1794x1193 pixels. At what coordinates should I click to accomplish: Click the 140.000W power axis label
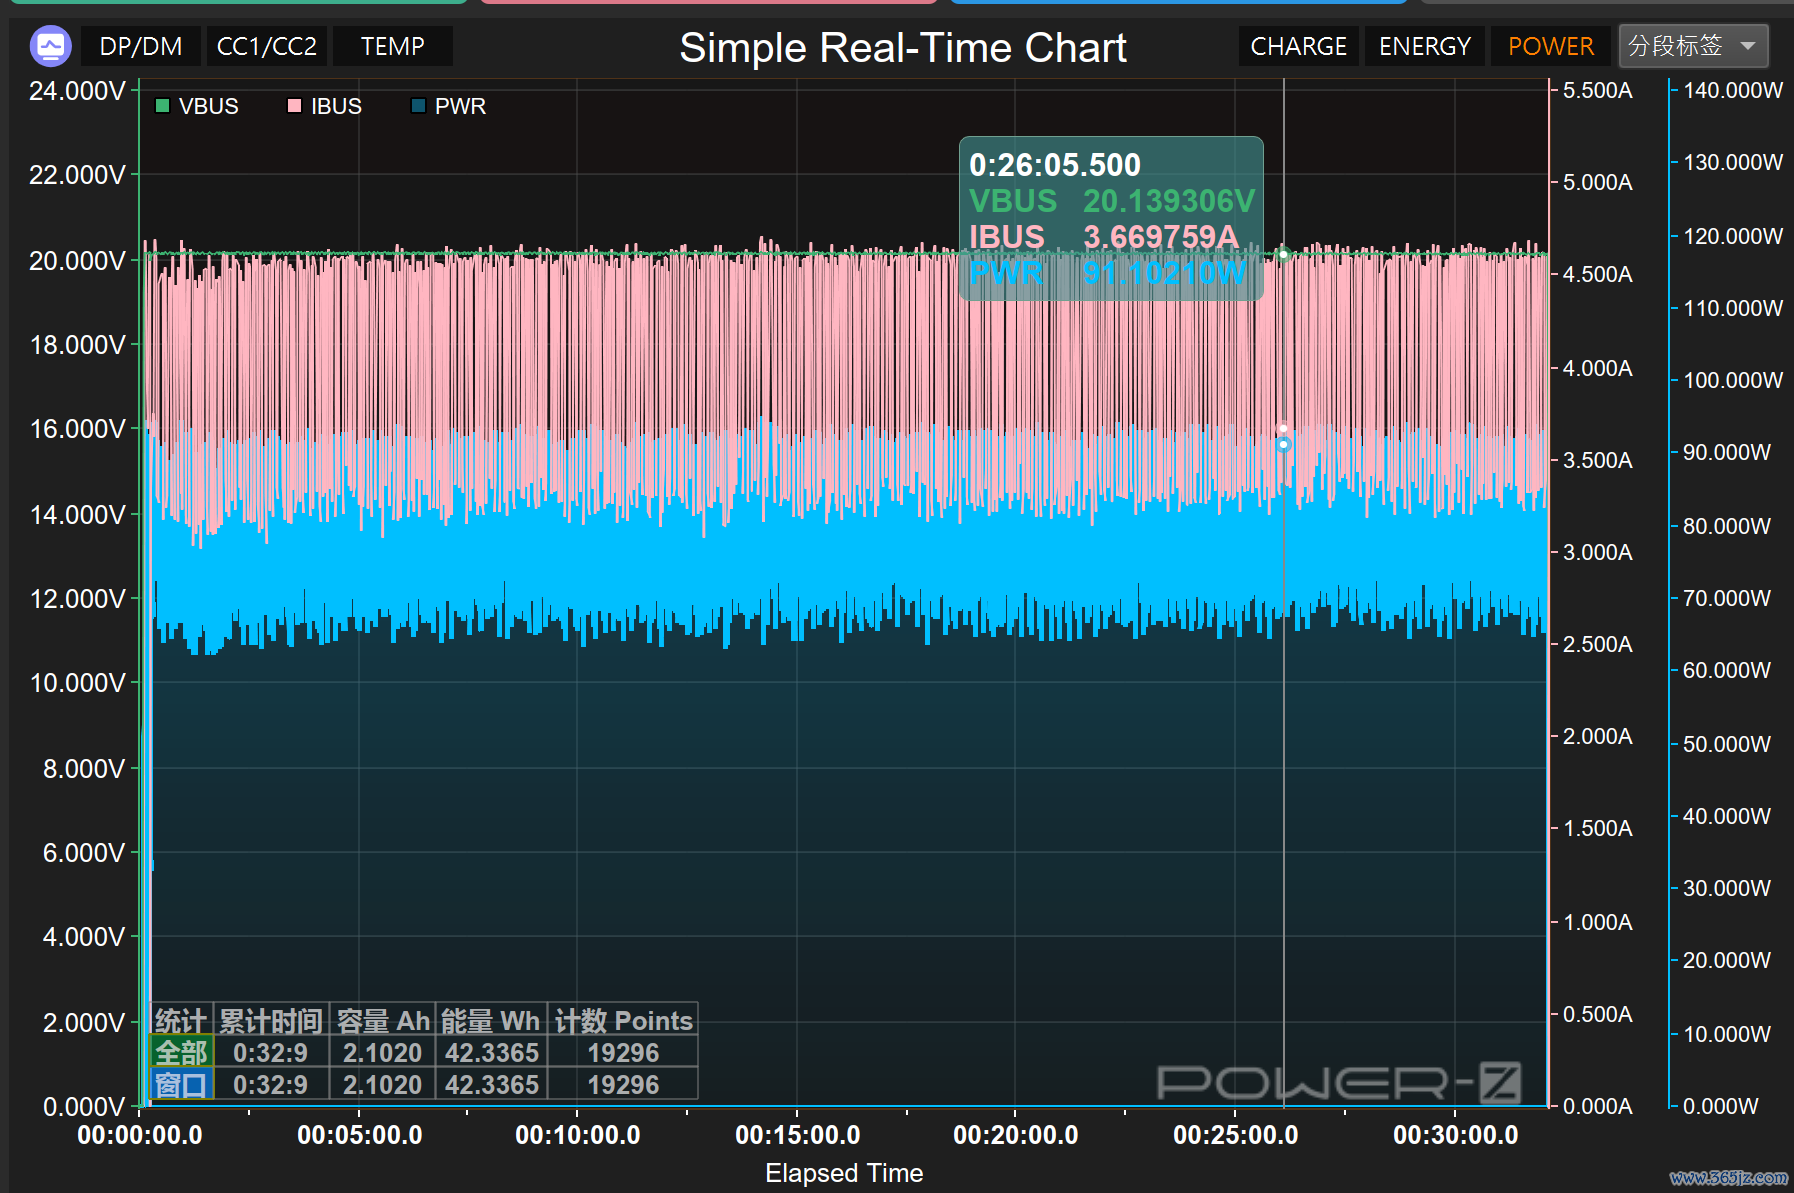pos(1733,90)
